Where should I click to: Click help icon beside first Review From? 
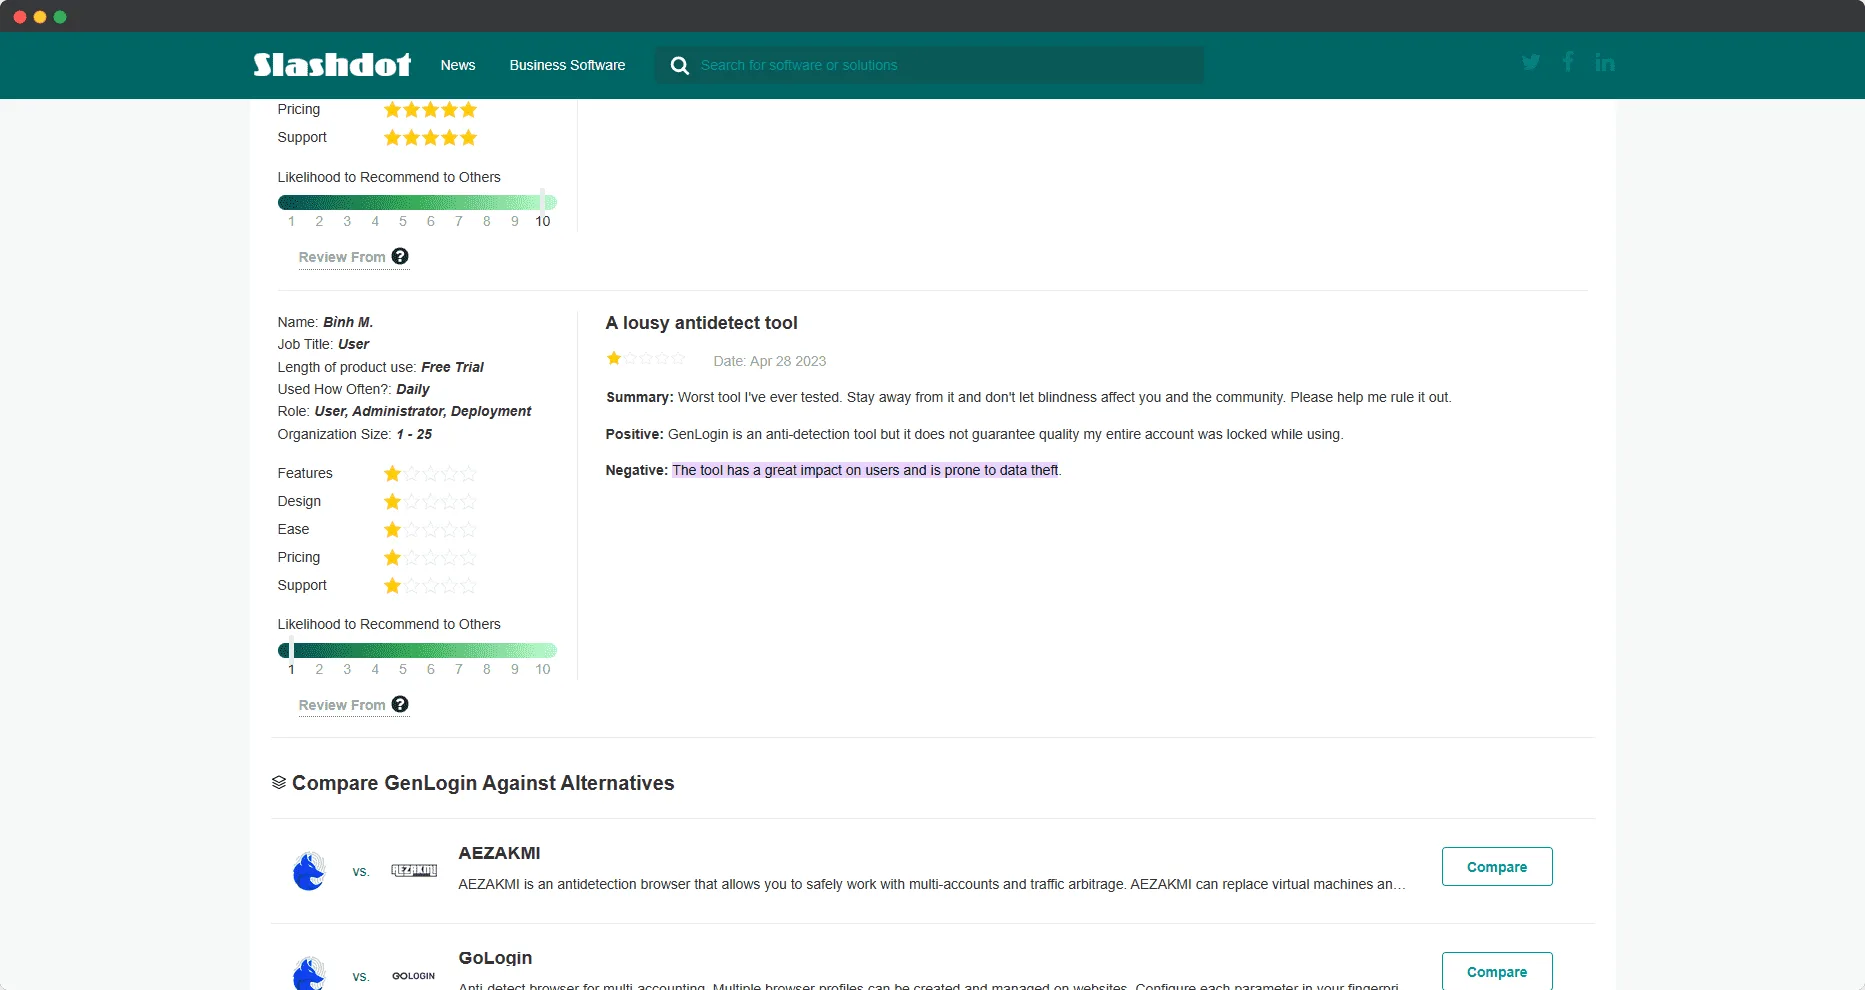(x=400, y=256)
